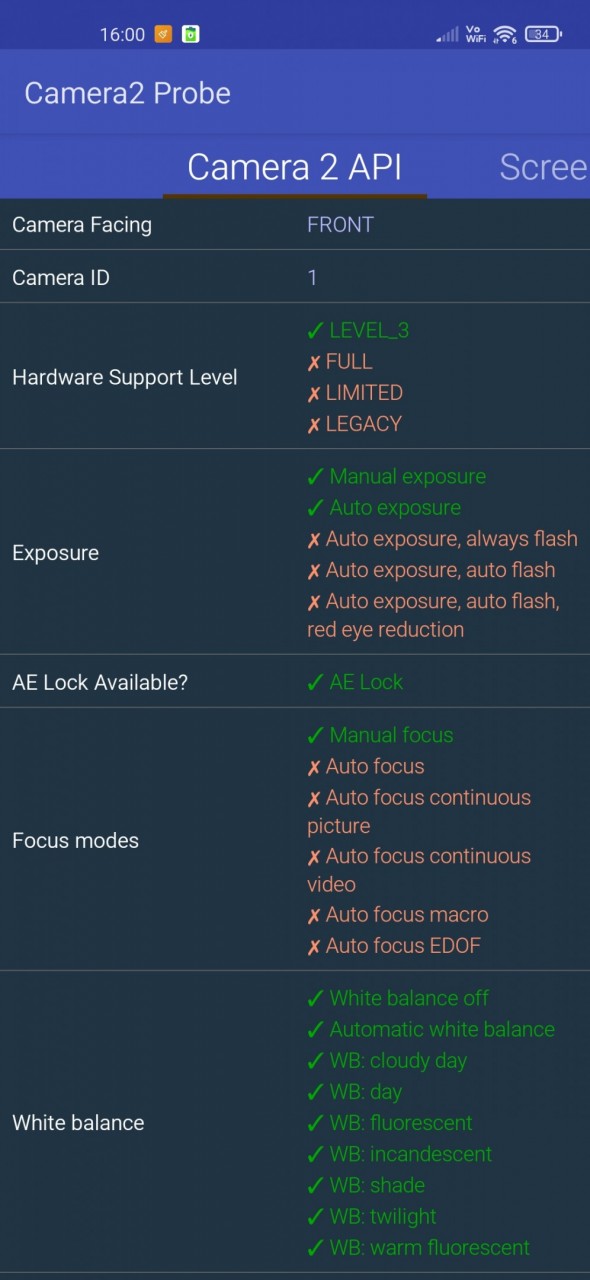The width and height of the screenshot is (590, 1280).
Task: Tap the Camera ID value 1
Action: [x=312, y=278]
